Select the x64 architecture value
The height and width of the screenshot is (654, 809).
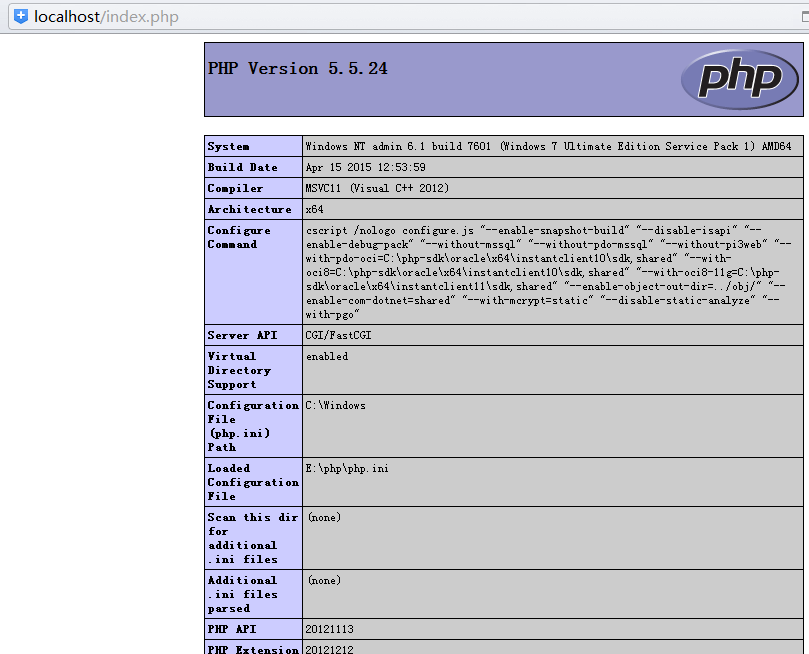(313, 210)
